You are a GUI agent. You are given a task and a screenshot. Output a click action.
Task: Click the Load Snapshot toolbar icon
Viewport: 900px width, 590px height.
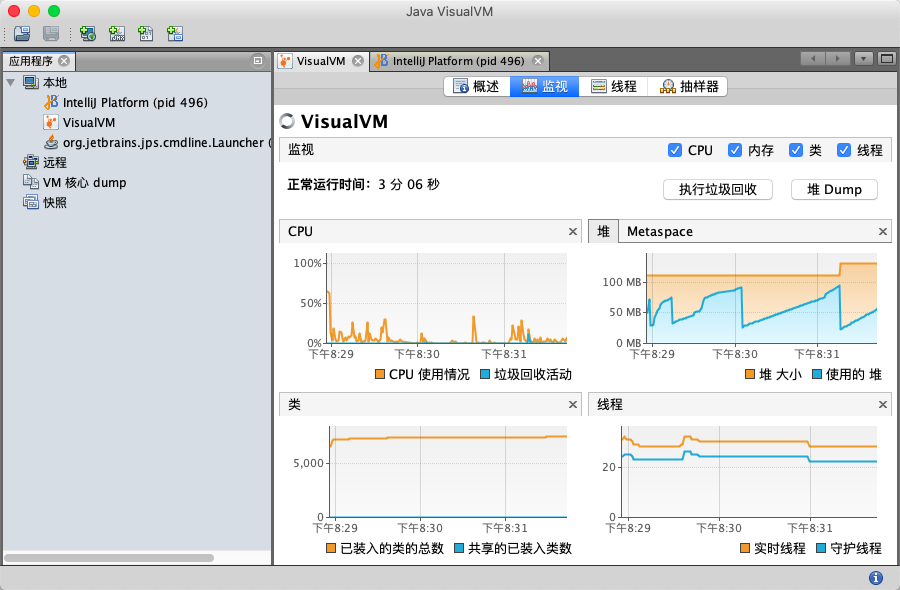[22, 33]
